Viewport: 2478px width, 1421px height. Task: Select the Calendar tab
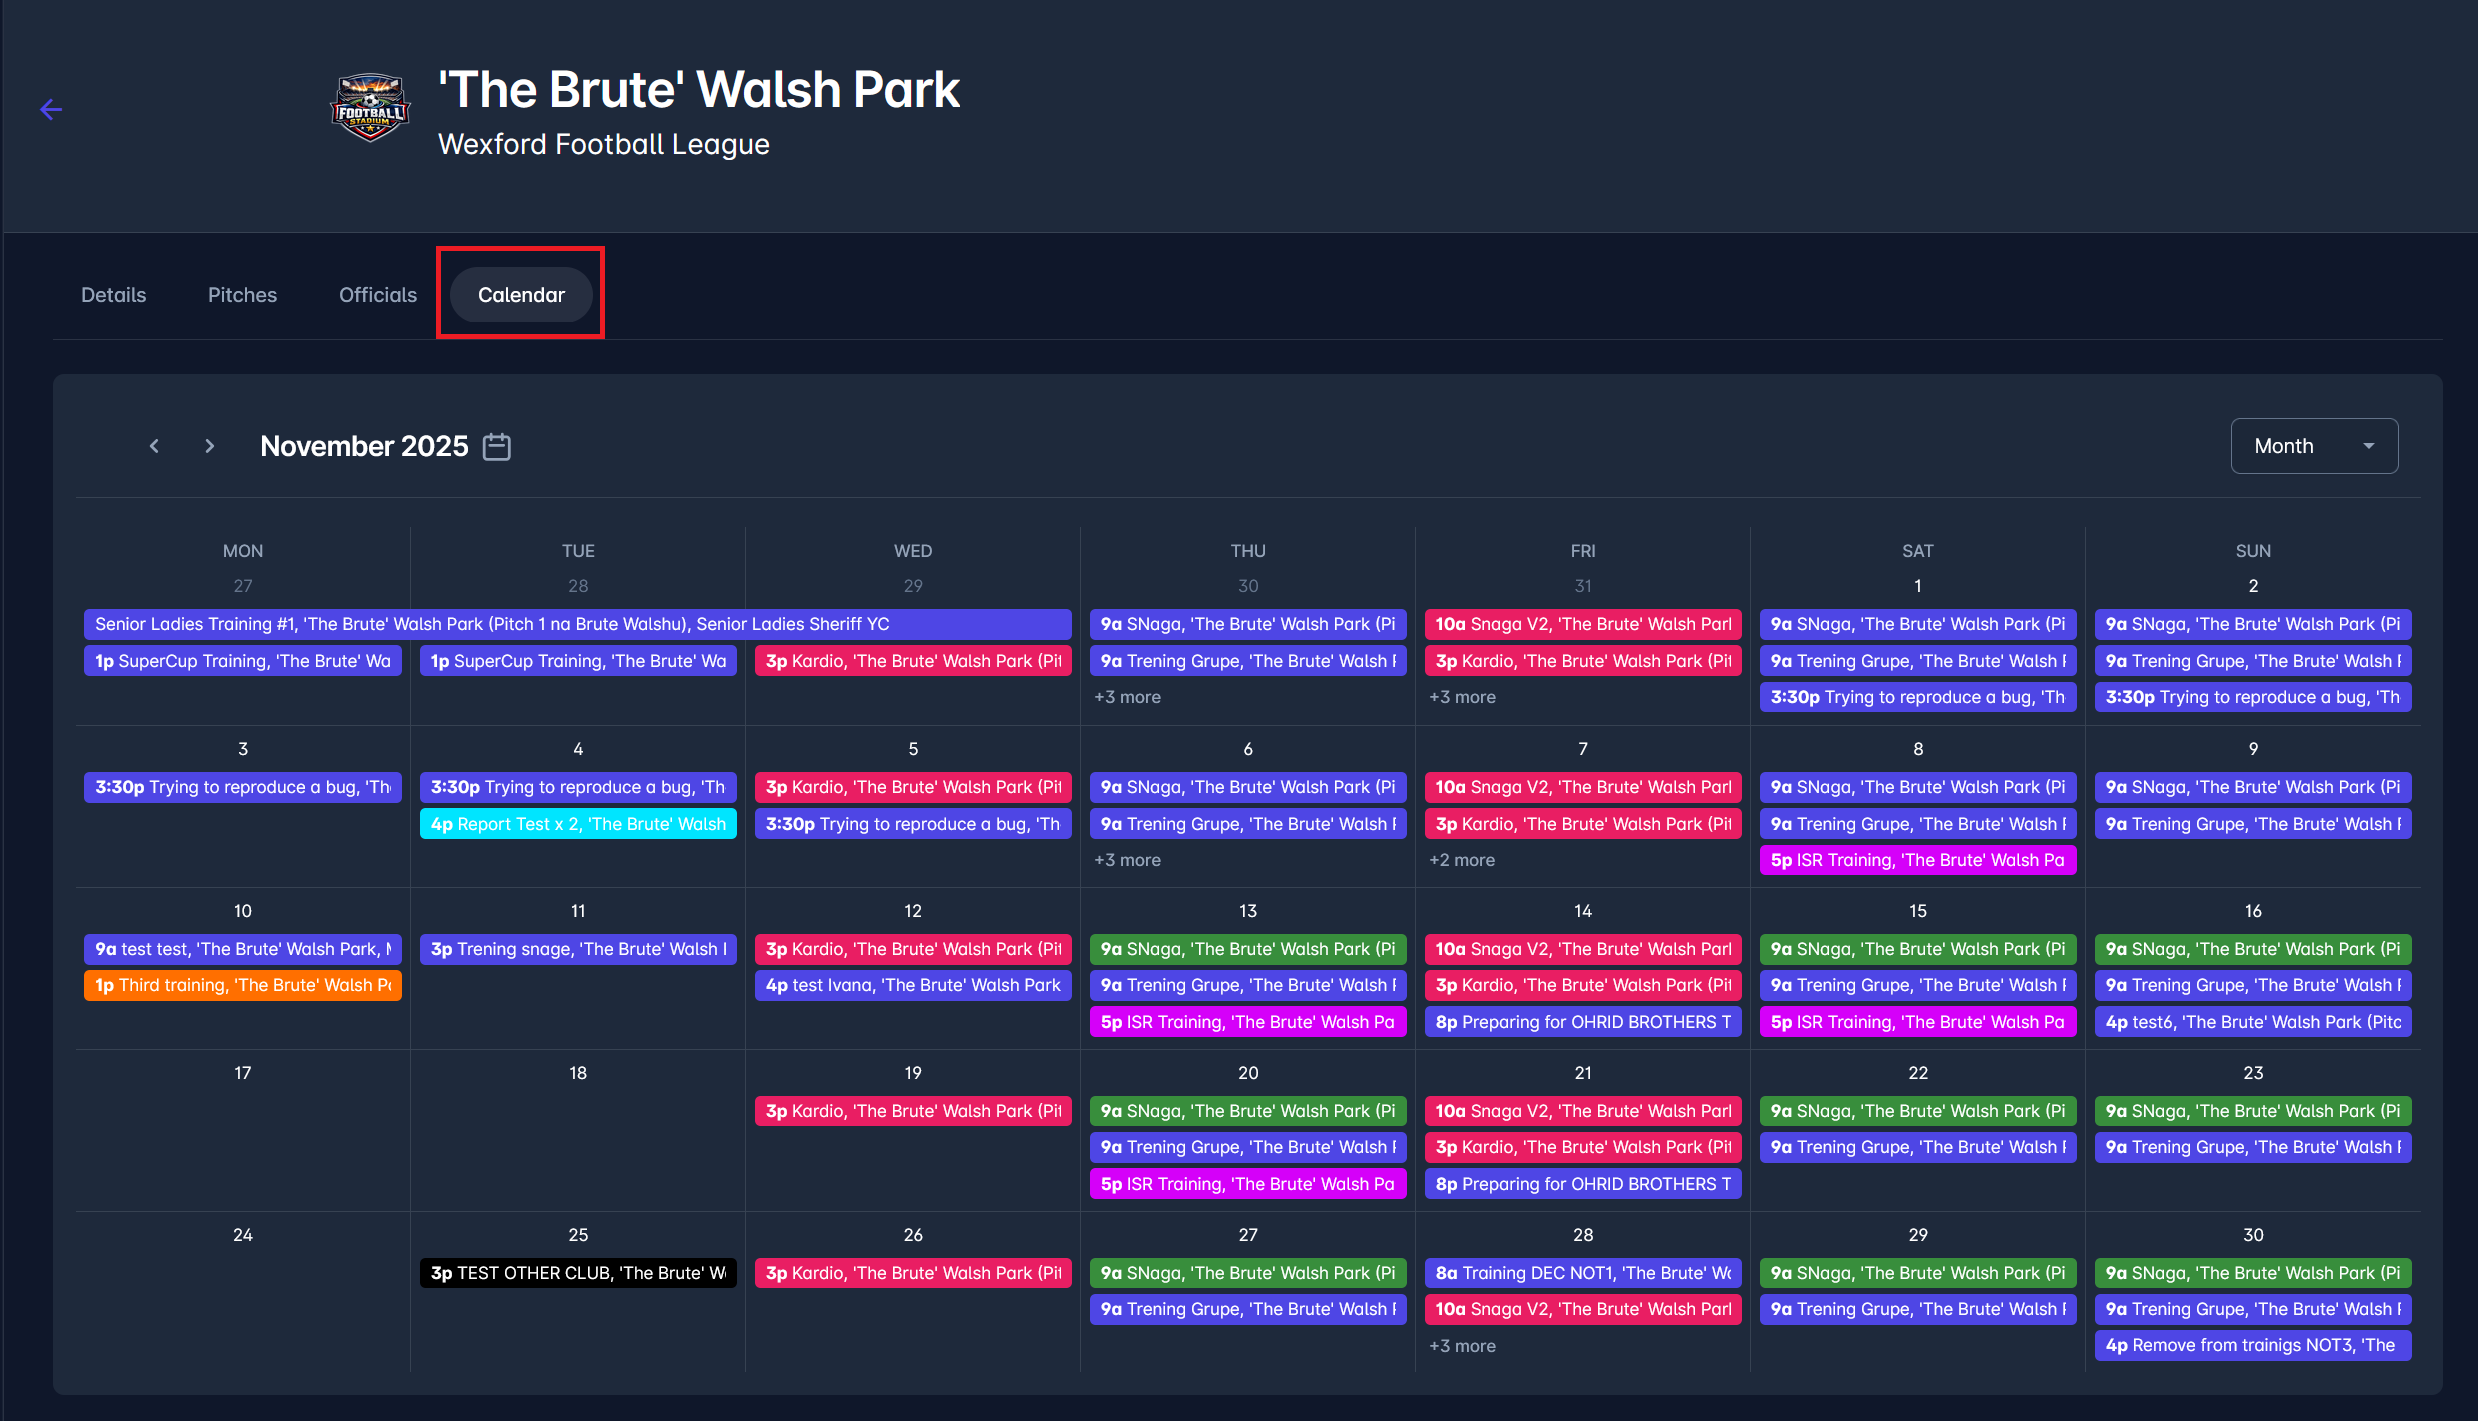521,295
